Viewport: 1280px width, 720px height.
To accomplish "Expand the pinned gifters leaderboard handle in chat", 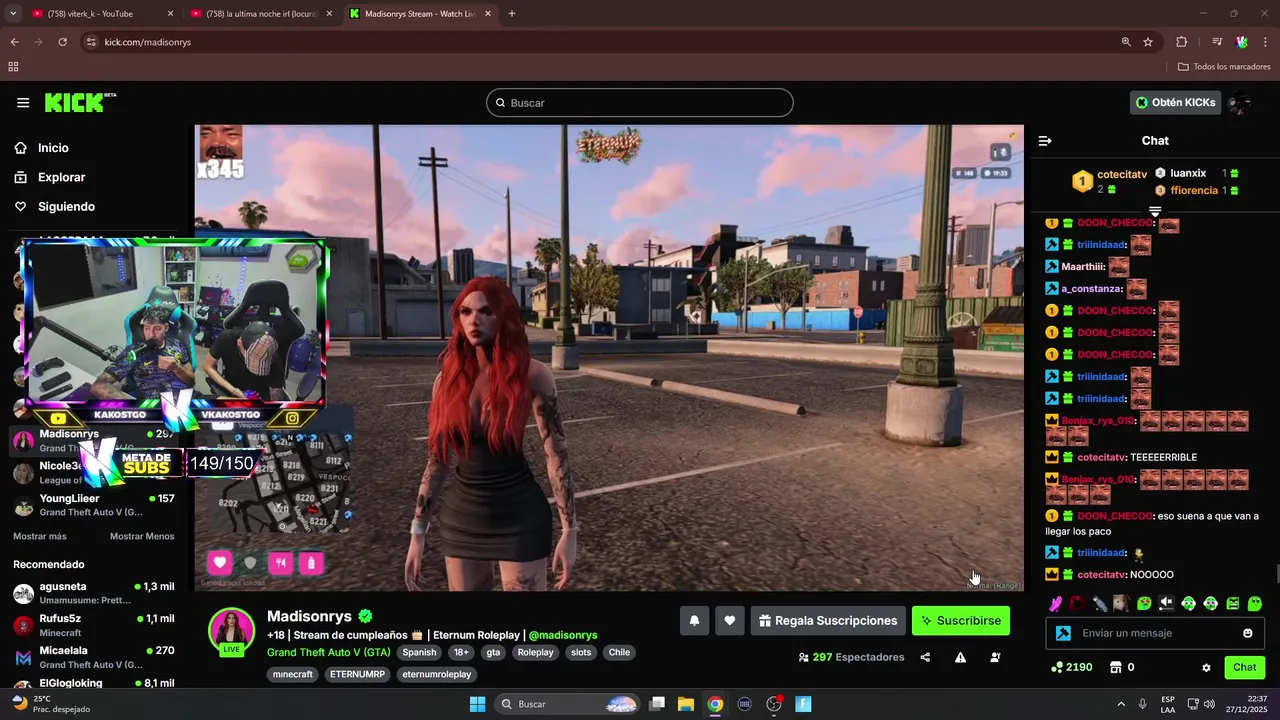I will pyautogui.click(x=1155, y=211).
